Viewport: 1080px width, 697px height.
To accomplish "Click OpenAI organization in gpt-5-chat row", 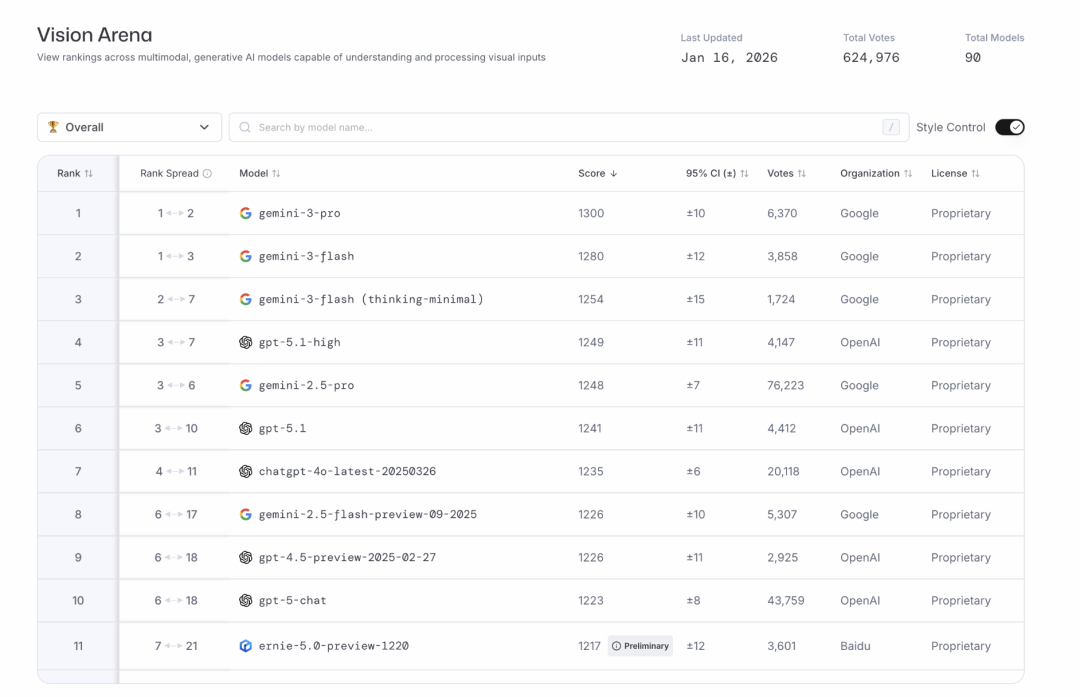I will 860,601.
